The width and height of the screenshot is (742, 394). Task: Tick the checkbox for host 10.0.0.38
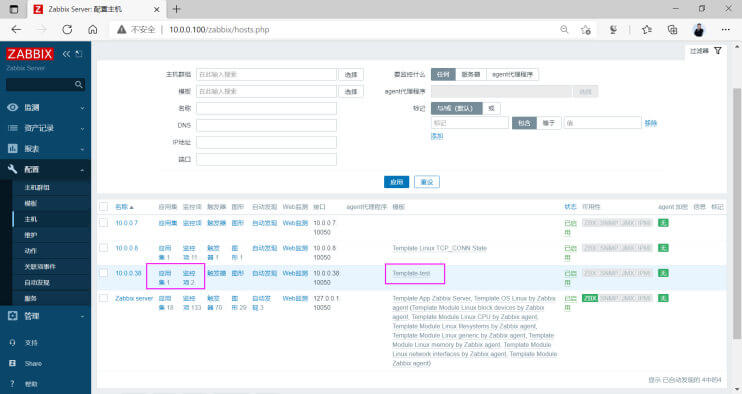[103, 273]
